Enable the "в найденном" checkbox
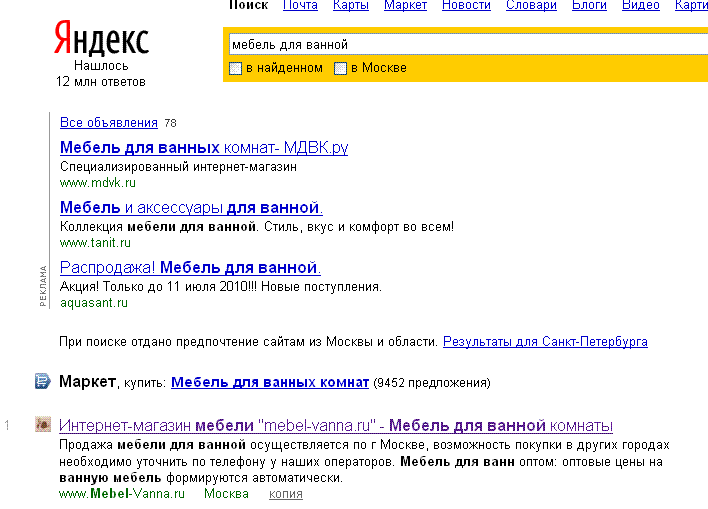Image resolution: width=708 pixels, height=509 pixels. 235,68
